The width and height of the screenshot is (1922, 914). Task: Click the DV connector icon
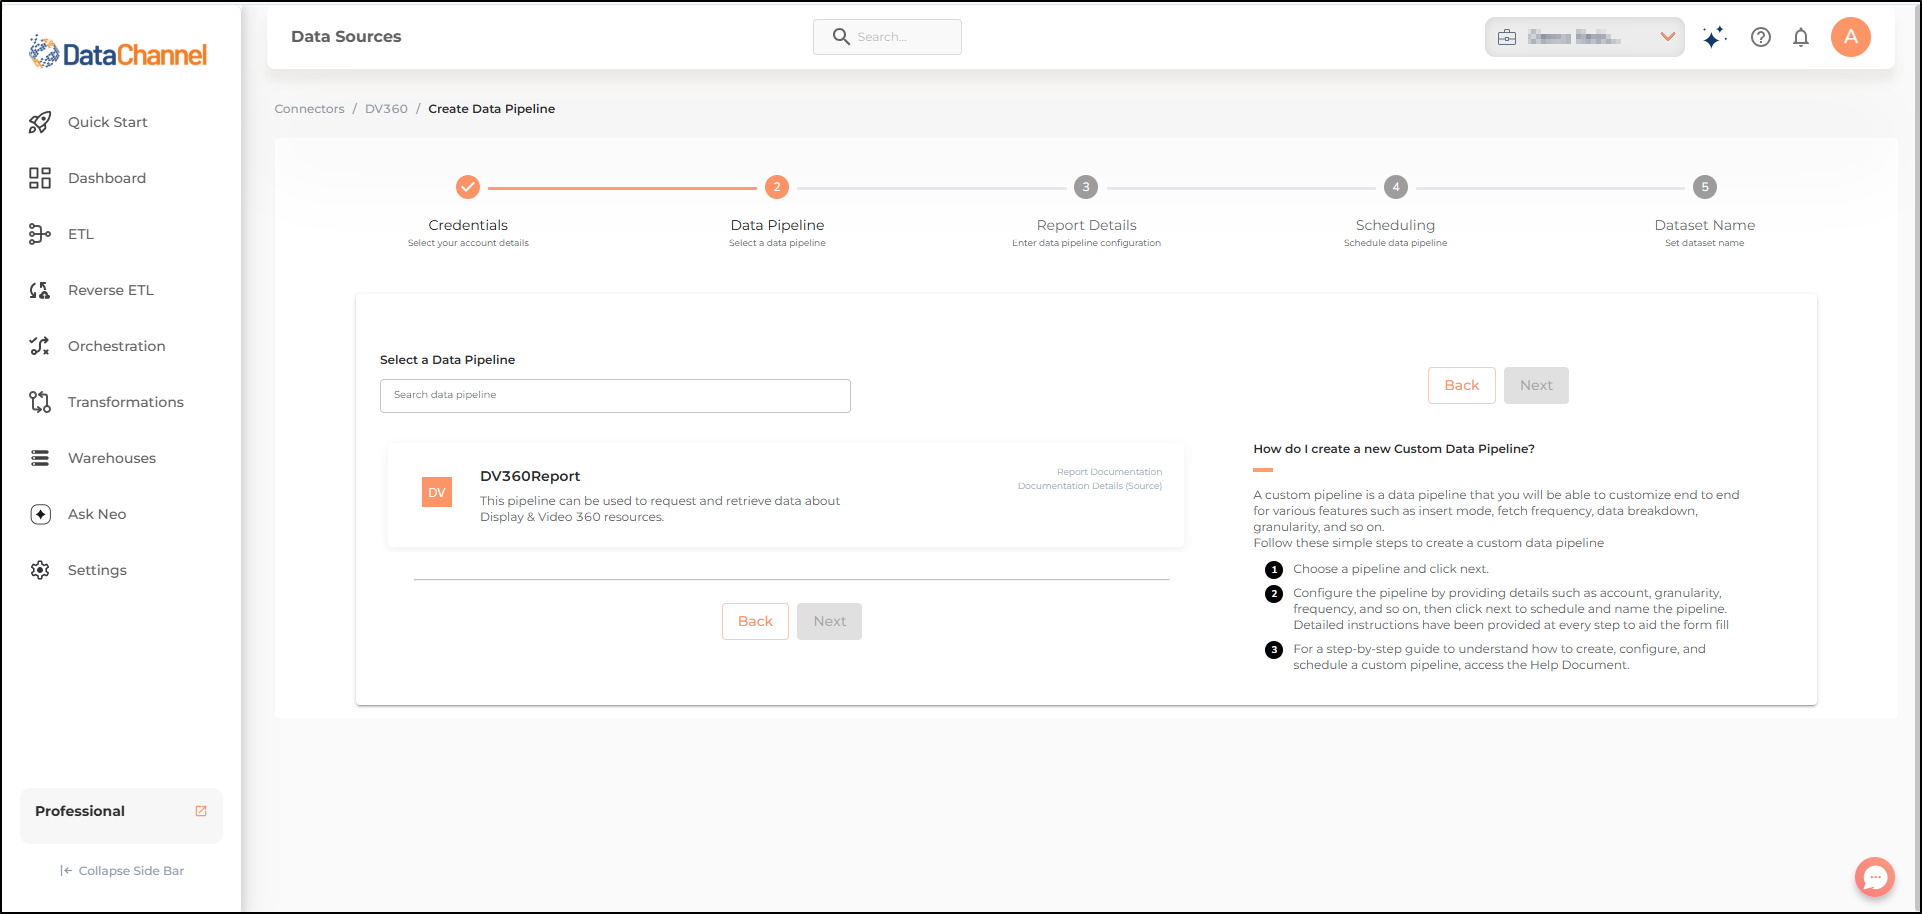[437, 492]
